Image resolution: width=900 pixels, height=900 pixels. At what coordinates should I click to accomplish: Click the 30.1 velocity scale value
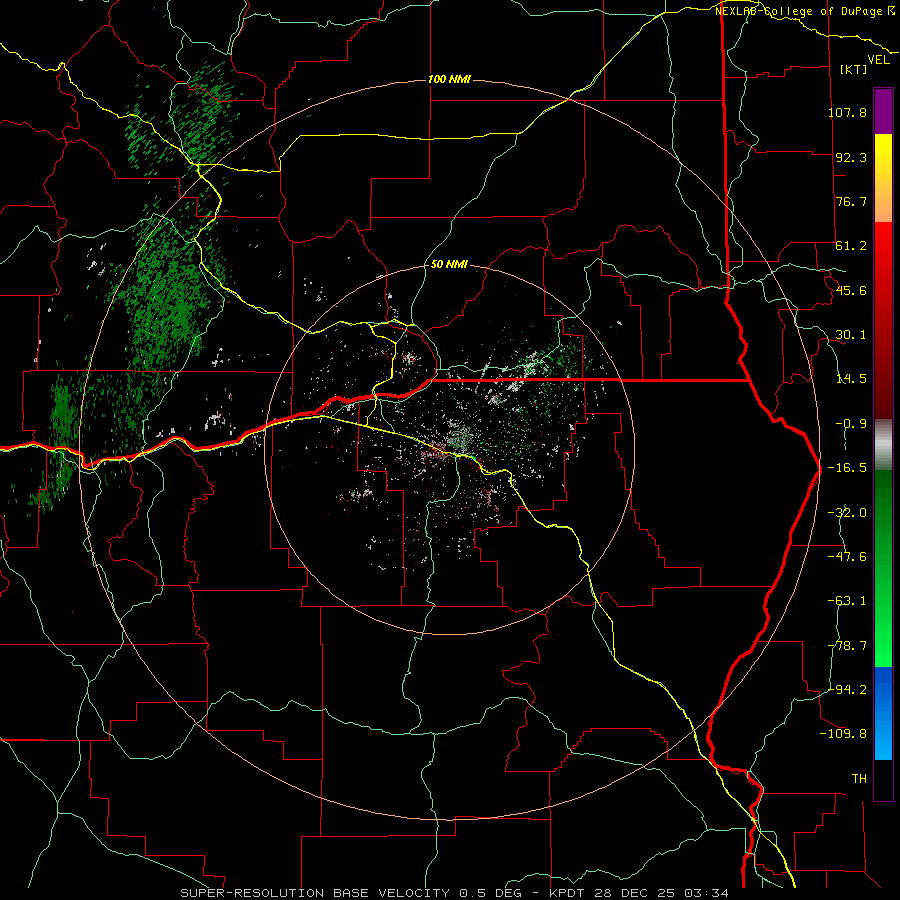[x=851, y=335]
